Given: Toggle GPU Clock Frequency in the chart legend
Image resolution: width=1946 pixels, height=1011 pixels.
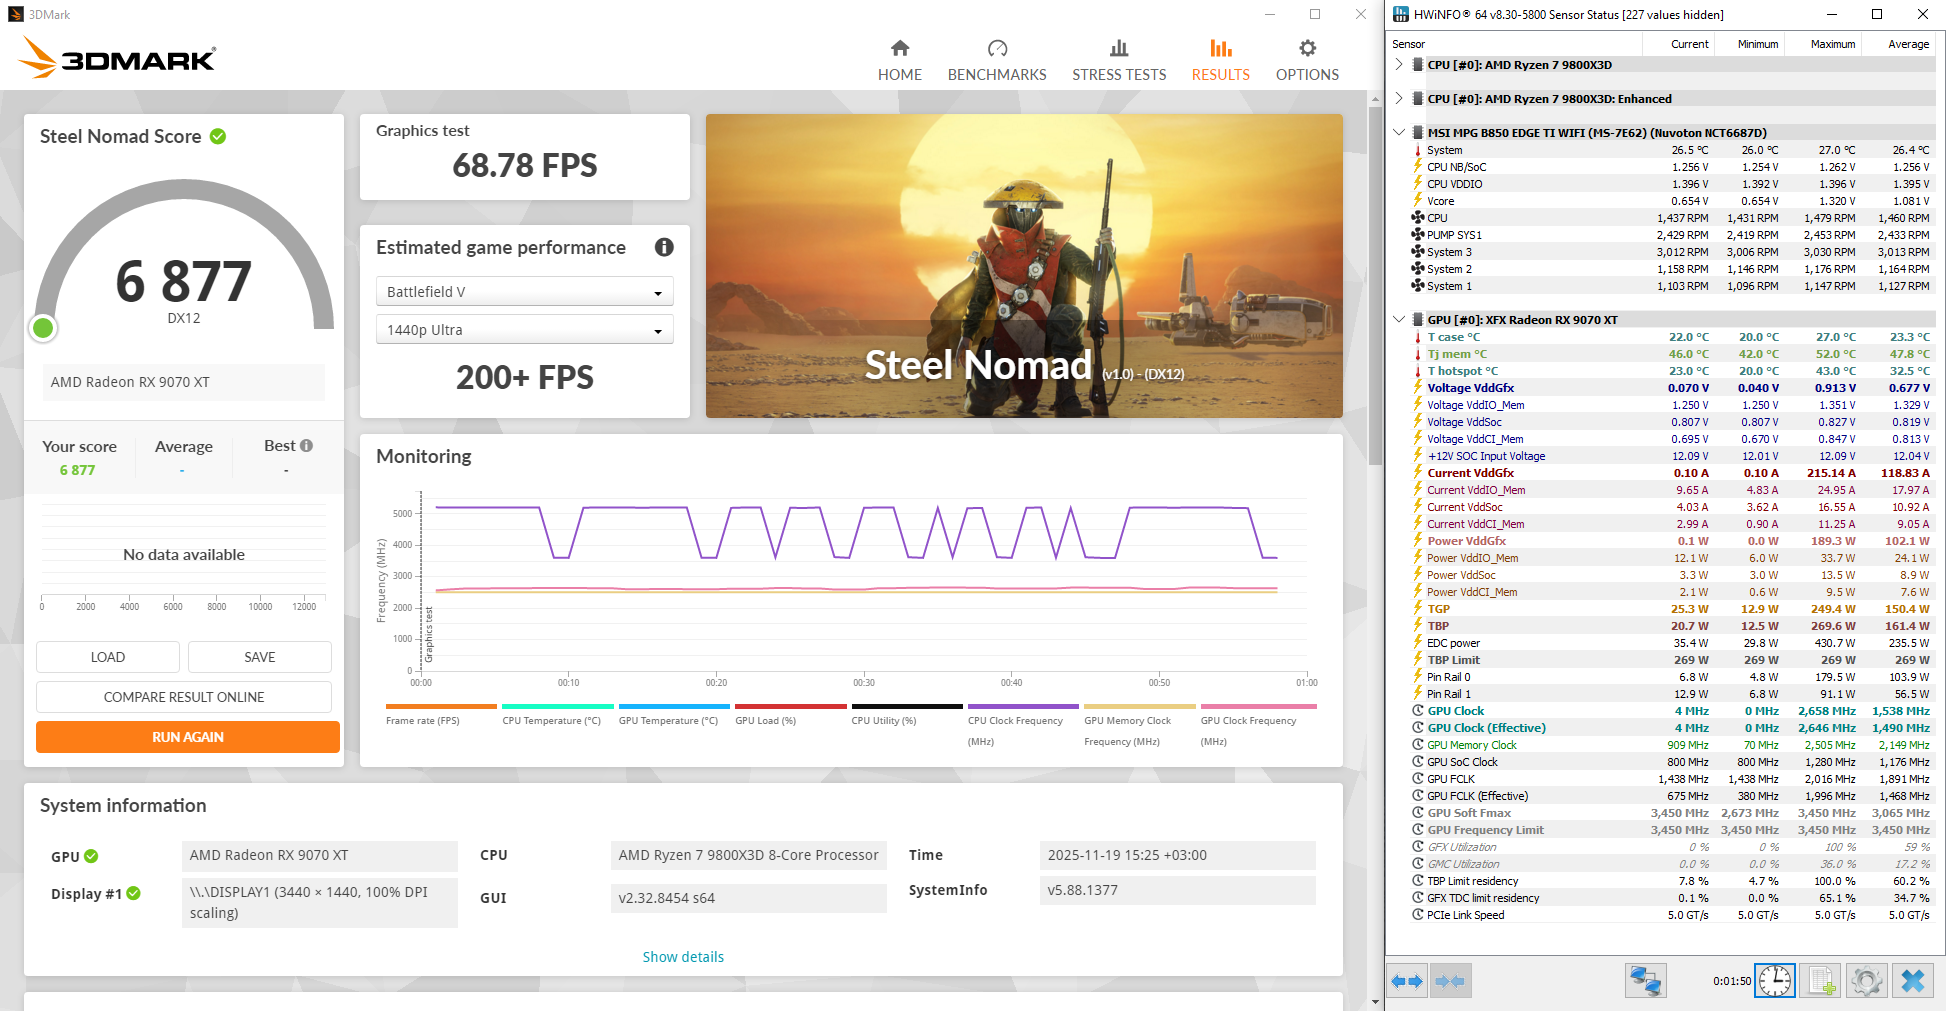Looking at the screenshot, I should 1258,725.
